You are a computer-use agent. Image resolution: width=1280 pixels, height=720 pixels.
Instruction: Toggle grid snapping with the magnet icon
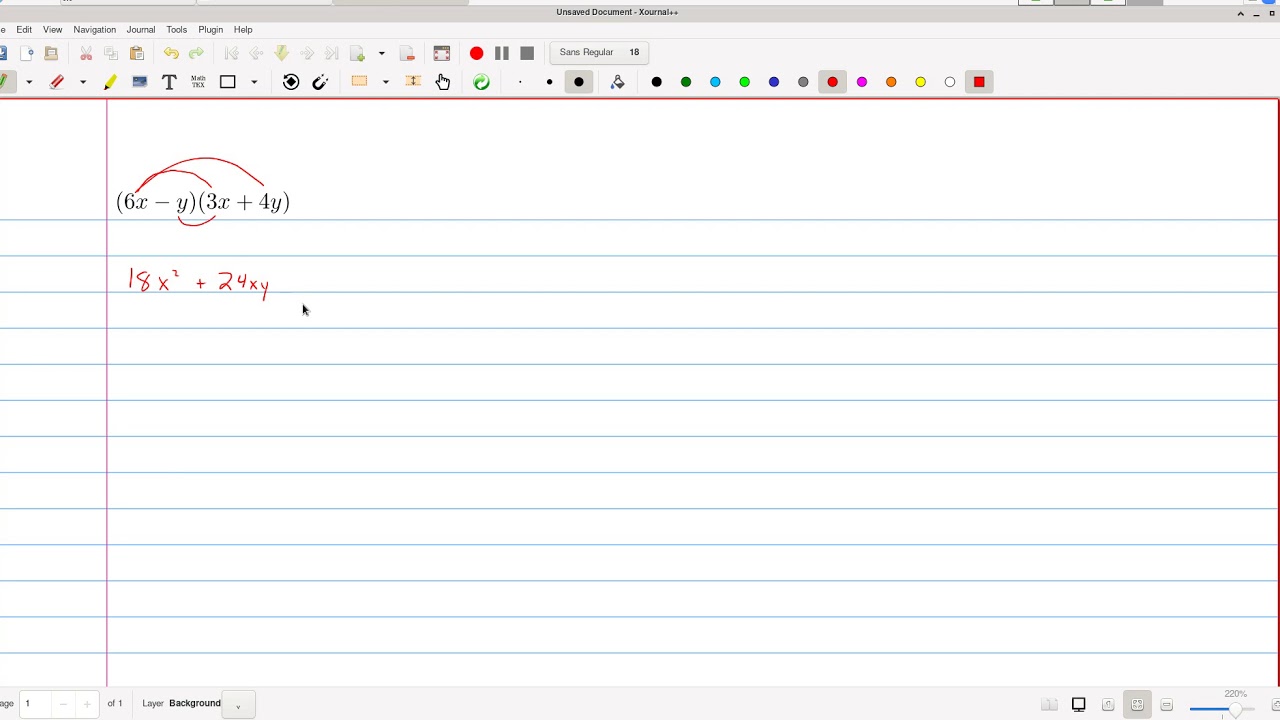(x=320, y=82)
